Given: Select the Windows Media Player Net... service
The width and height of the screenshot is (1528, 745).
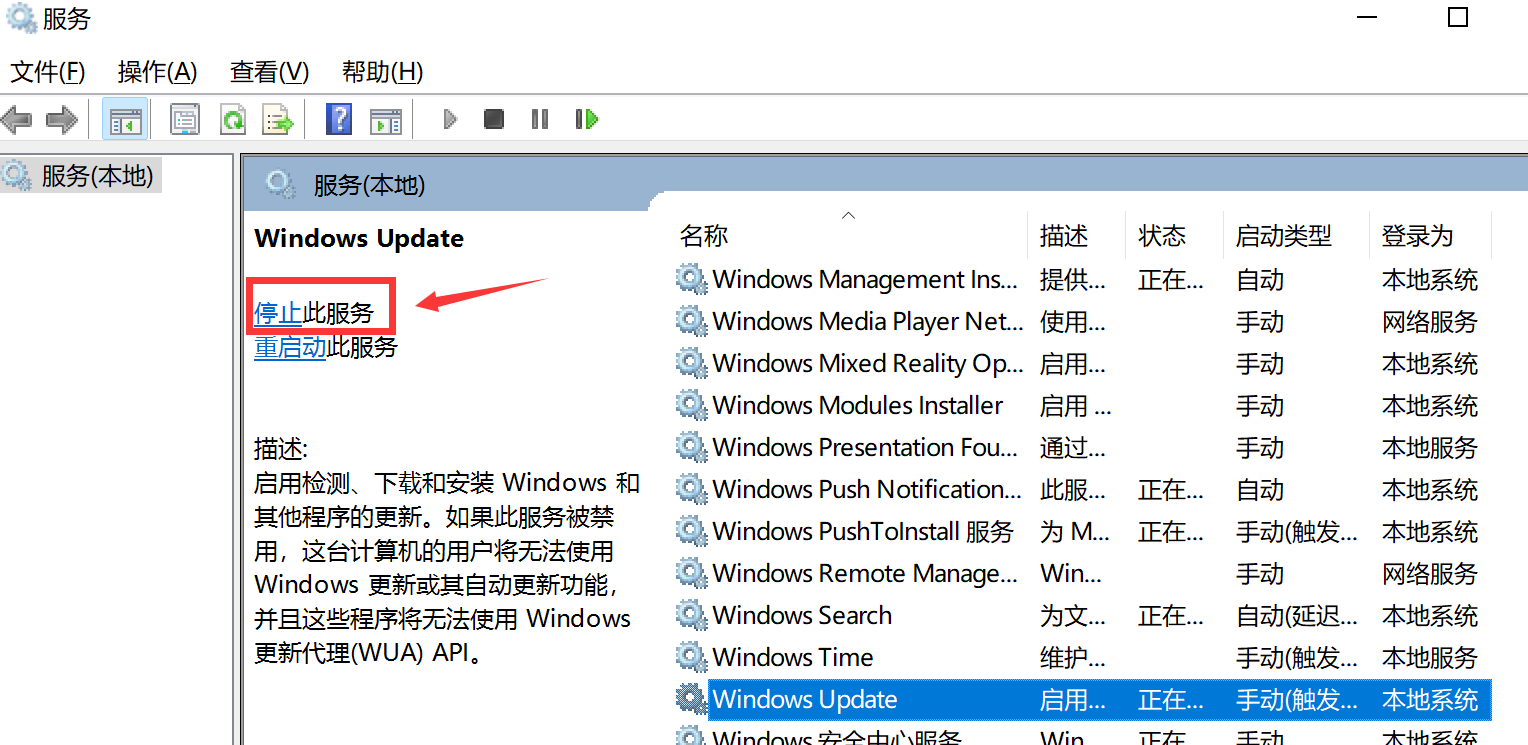Looking at the screenshot, I should [x=1082, y=322].
